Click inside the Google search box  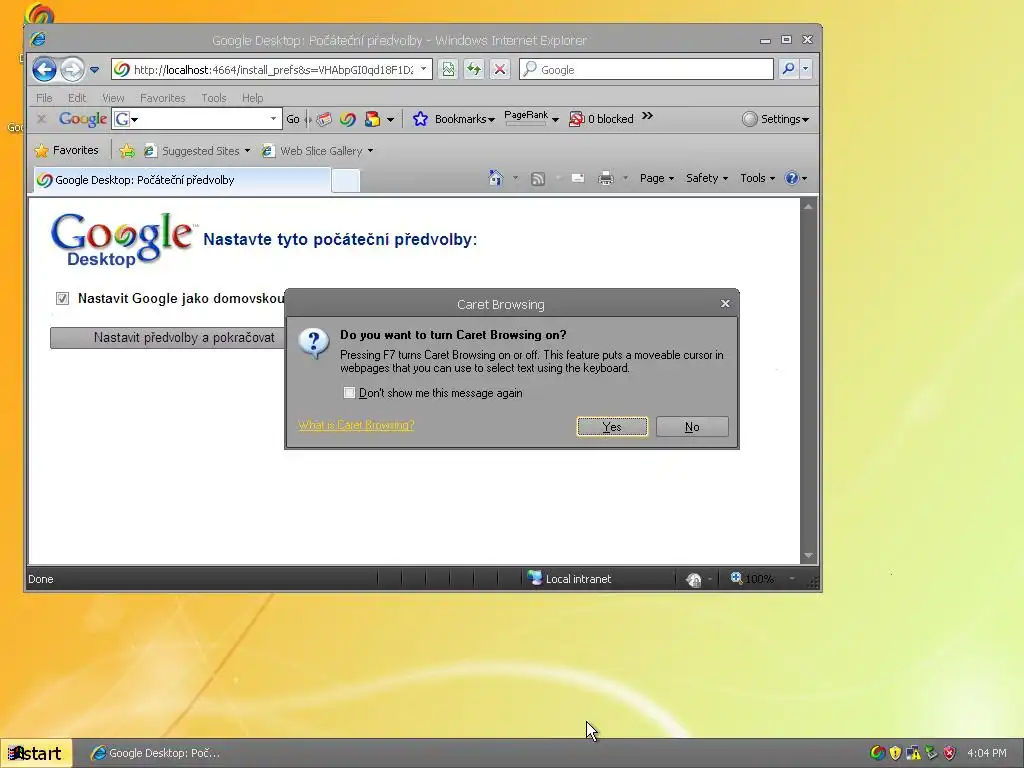647,69
